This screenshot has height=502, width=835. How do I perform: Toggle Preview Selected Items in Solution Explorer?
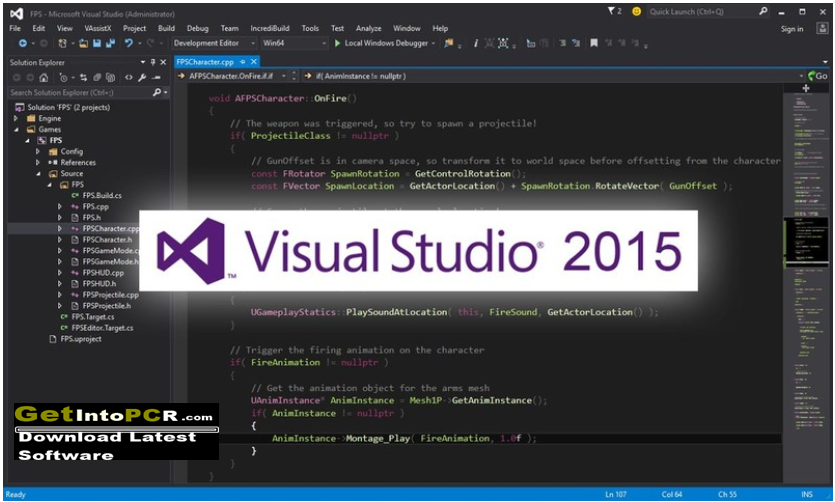(155, 77)
